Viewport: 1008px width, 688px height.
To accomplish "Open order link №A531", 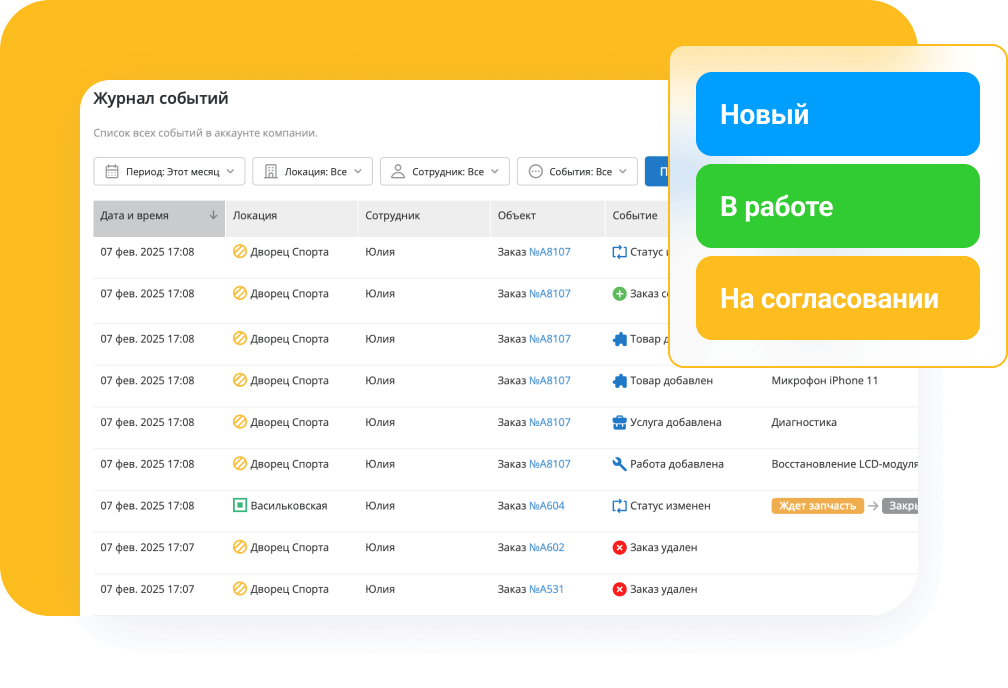I will (546, 589).
